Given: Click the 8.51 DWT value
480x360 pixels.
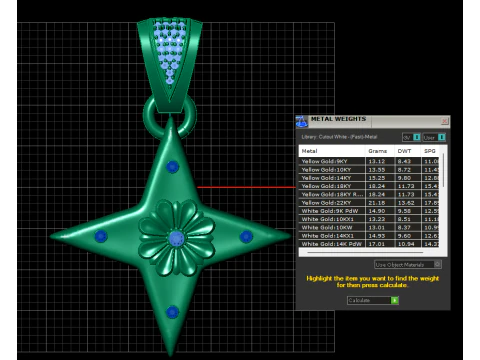Looking at the screenshot, I should 404,219.
